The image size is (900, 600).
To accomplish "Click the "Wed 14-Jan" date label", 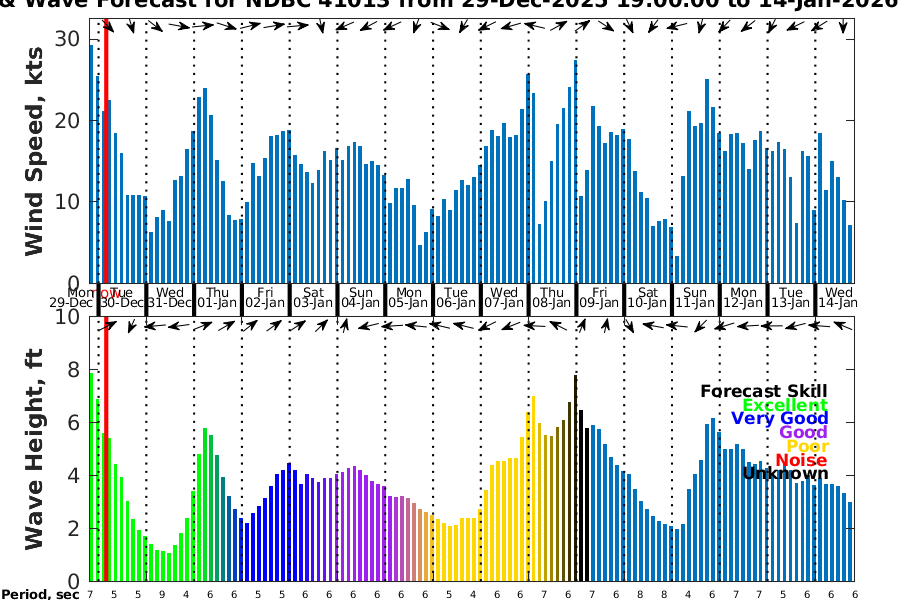I will tap(838, 297).
